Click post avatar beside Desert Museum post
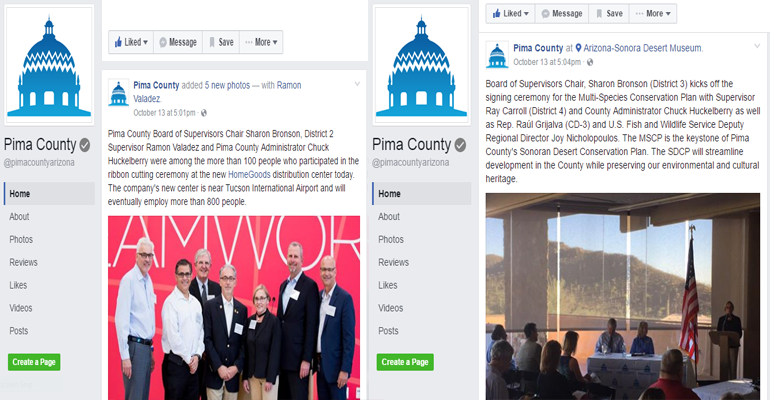The image size is (770, 400). pos(497,55)
